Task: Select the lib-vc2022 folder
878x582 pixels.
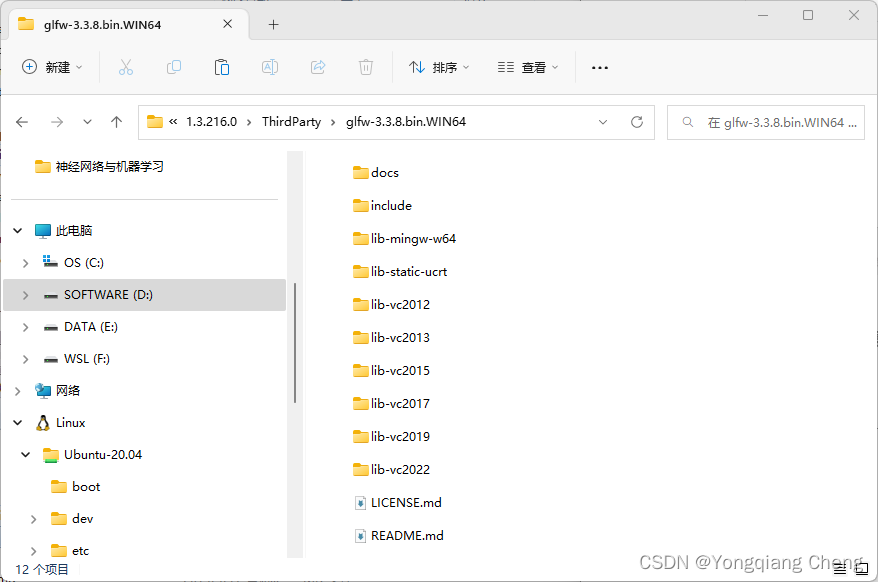Action: coord(391,470)
